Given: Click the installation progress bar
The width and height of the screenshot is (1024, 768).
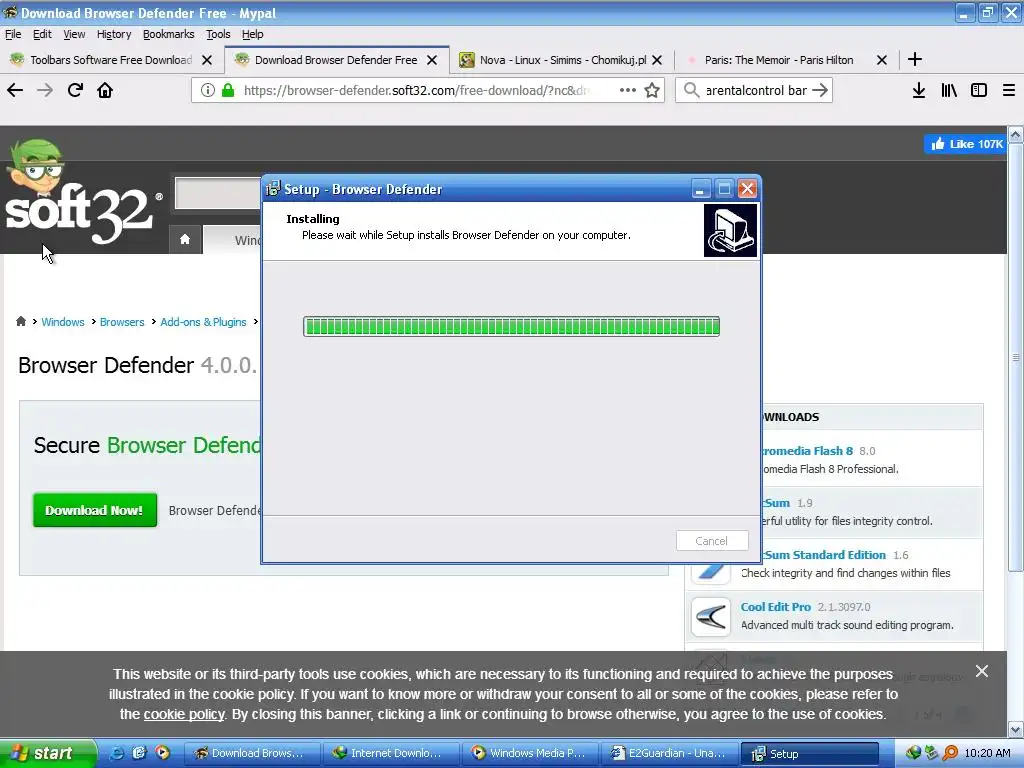Looking at the screenshot, I should tap(511, 327).
